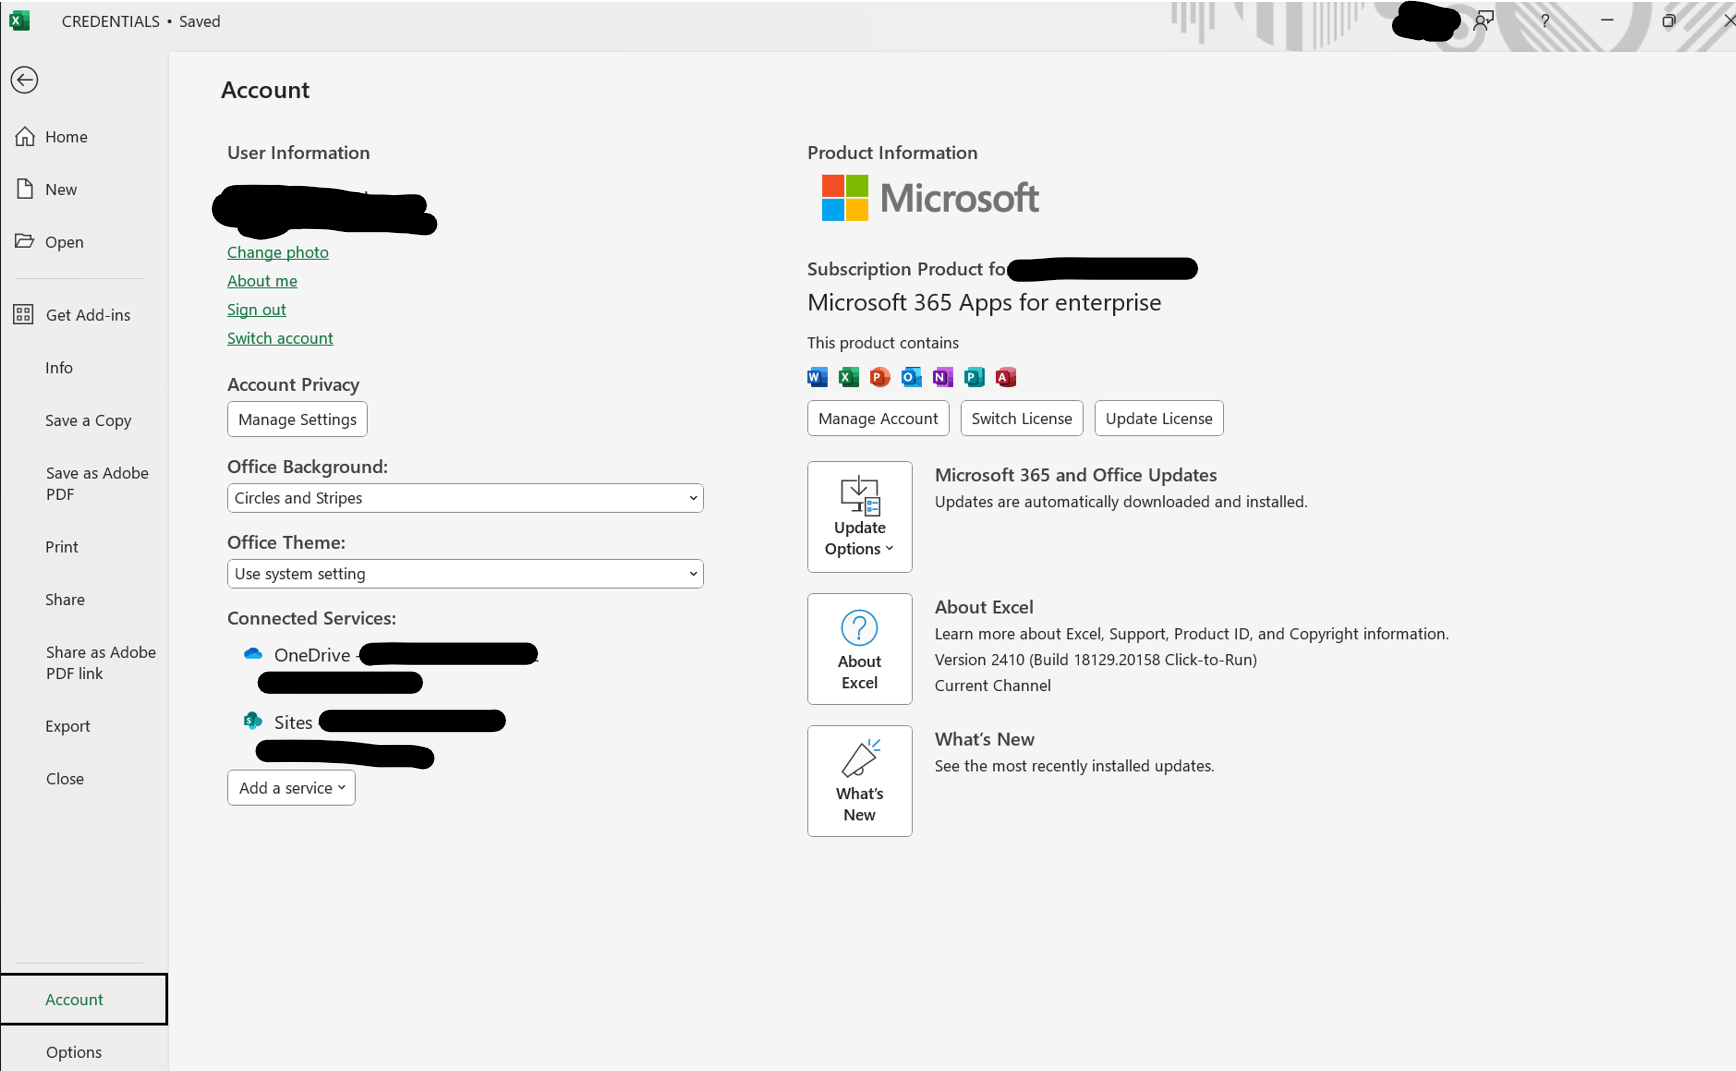Image resolution: width=1736 pixels, height=1071 pixels.
Task: Open the Home page icon
Action: pos(25,136)
